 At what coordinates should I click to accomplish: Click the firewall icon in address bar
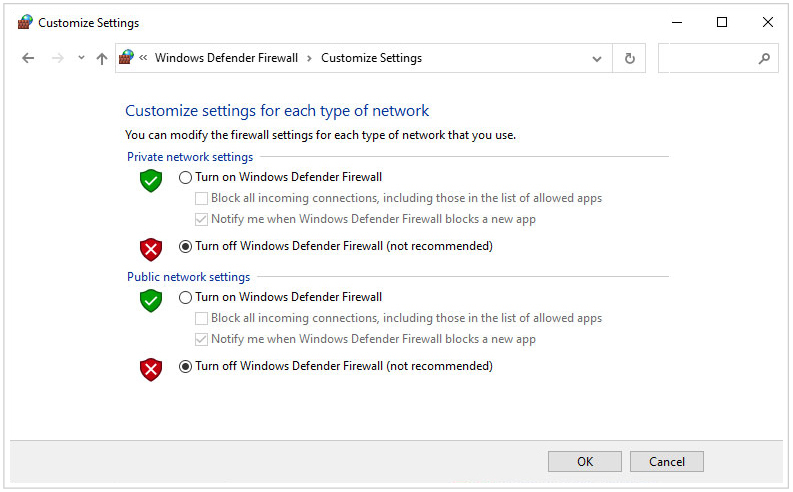click(x=126, y=57)
